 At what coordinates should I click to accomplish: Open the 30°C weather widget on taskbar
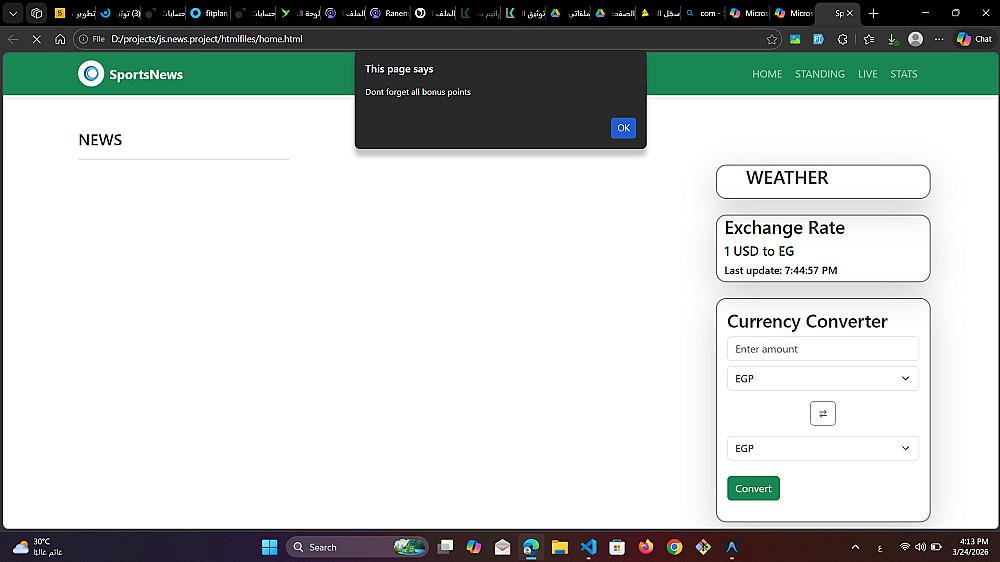pyautogui.click(x=37, y=547)
